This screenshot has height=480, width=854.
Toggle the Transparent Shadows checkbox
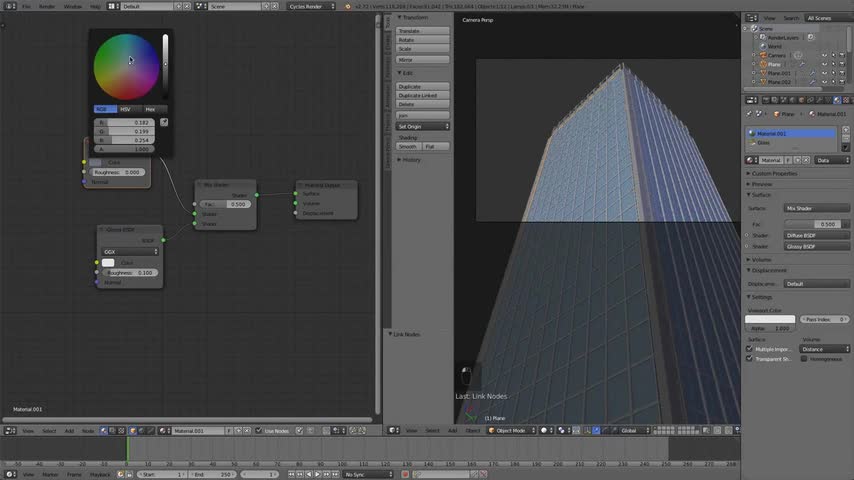[x=749, y=359]
